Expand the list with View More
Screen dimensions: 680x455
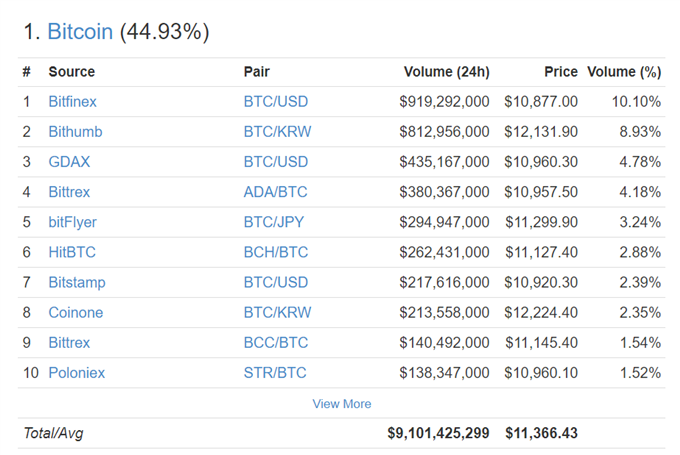tap(342, 404)
